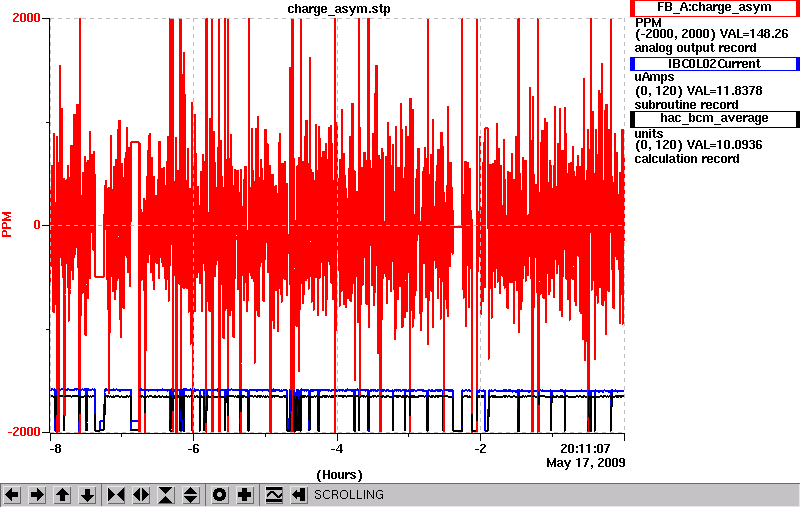Image resolution: width=800 pixels, height=507 pixels.
Task: Click the VAL=148.26 range readout for charge_asym
Action: pyautogui.click(x=712, y=34)
